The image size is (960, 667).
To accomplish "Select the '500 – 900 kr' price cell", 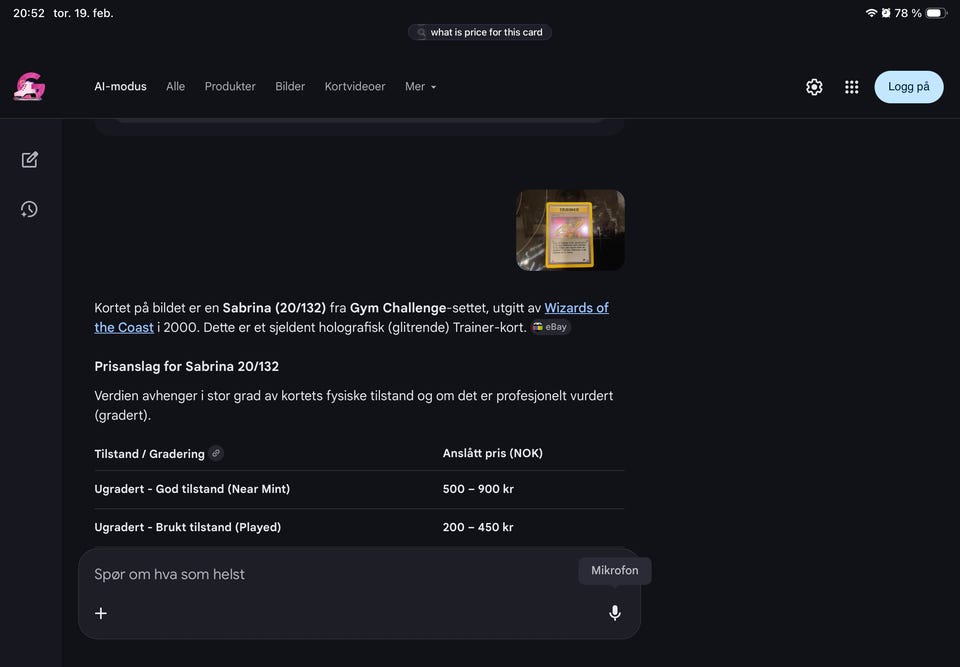I will (x=478, y=489).
